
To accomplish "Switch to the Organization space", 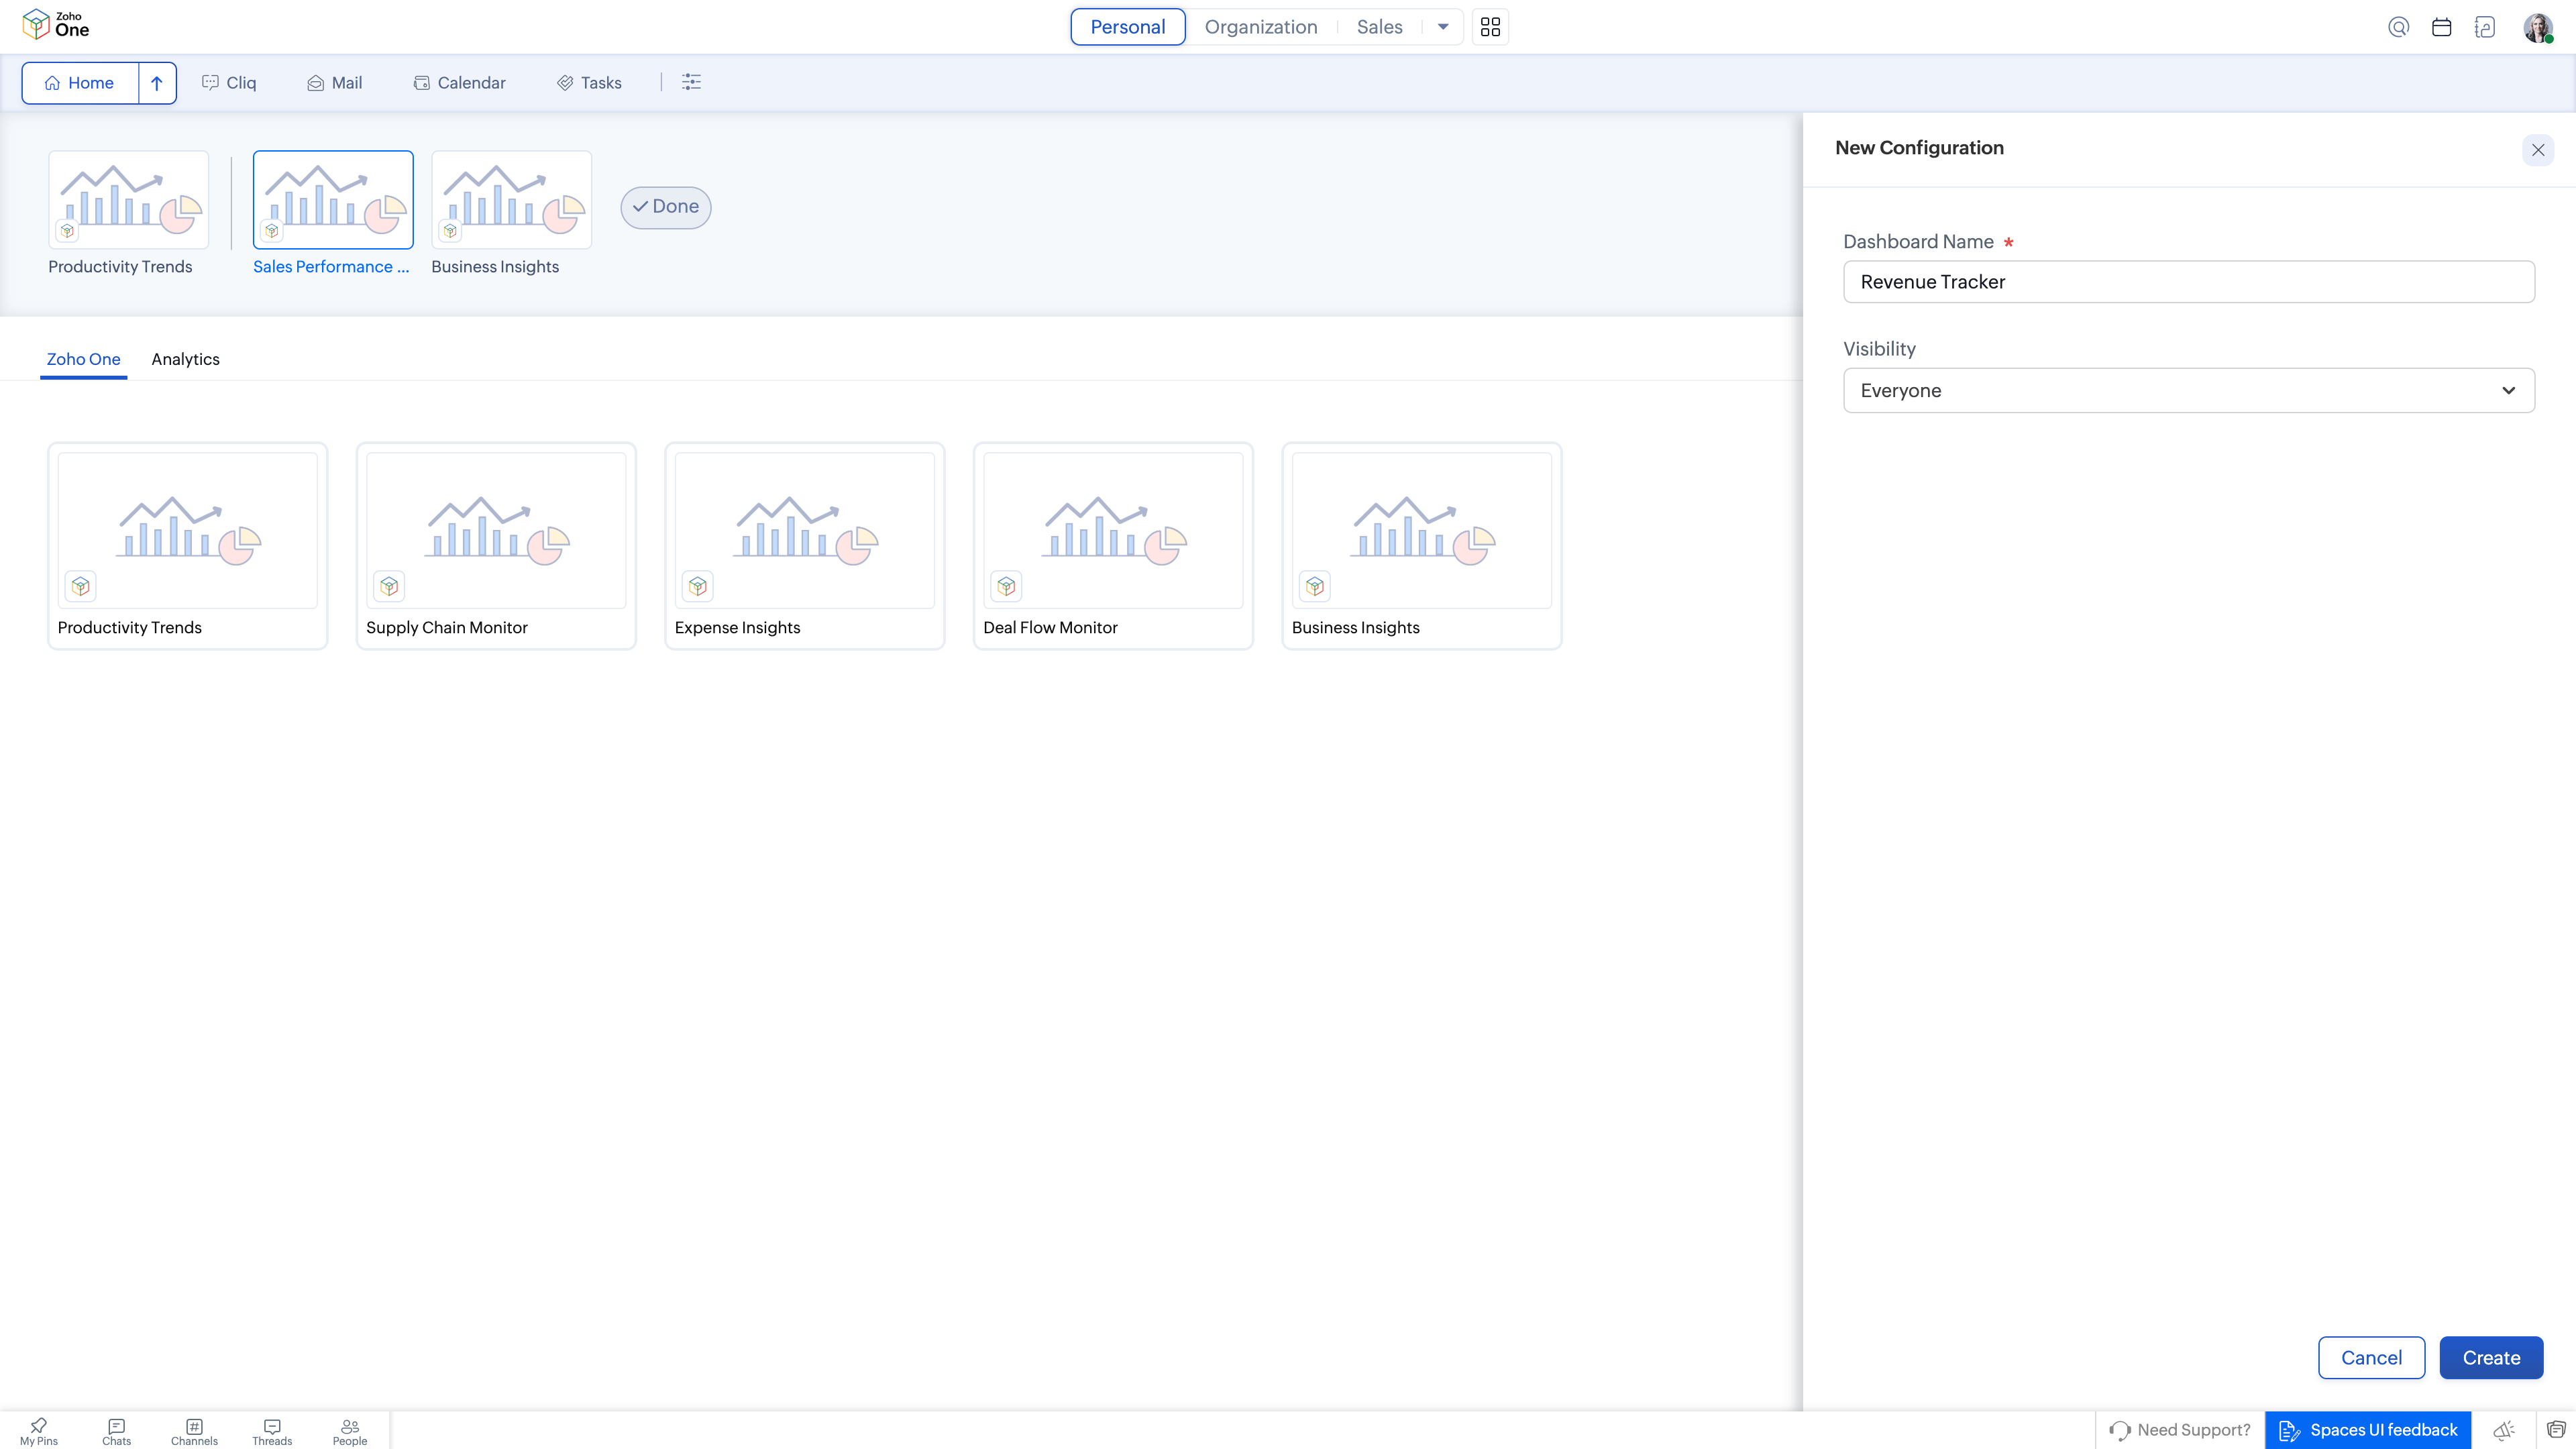I will 1260,27.
